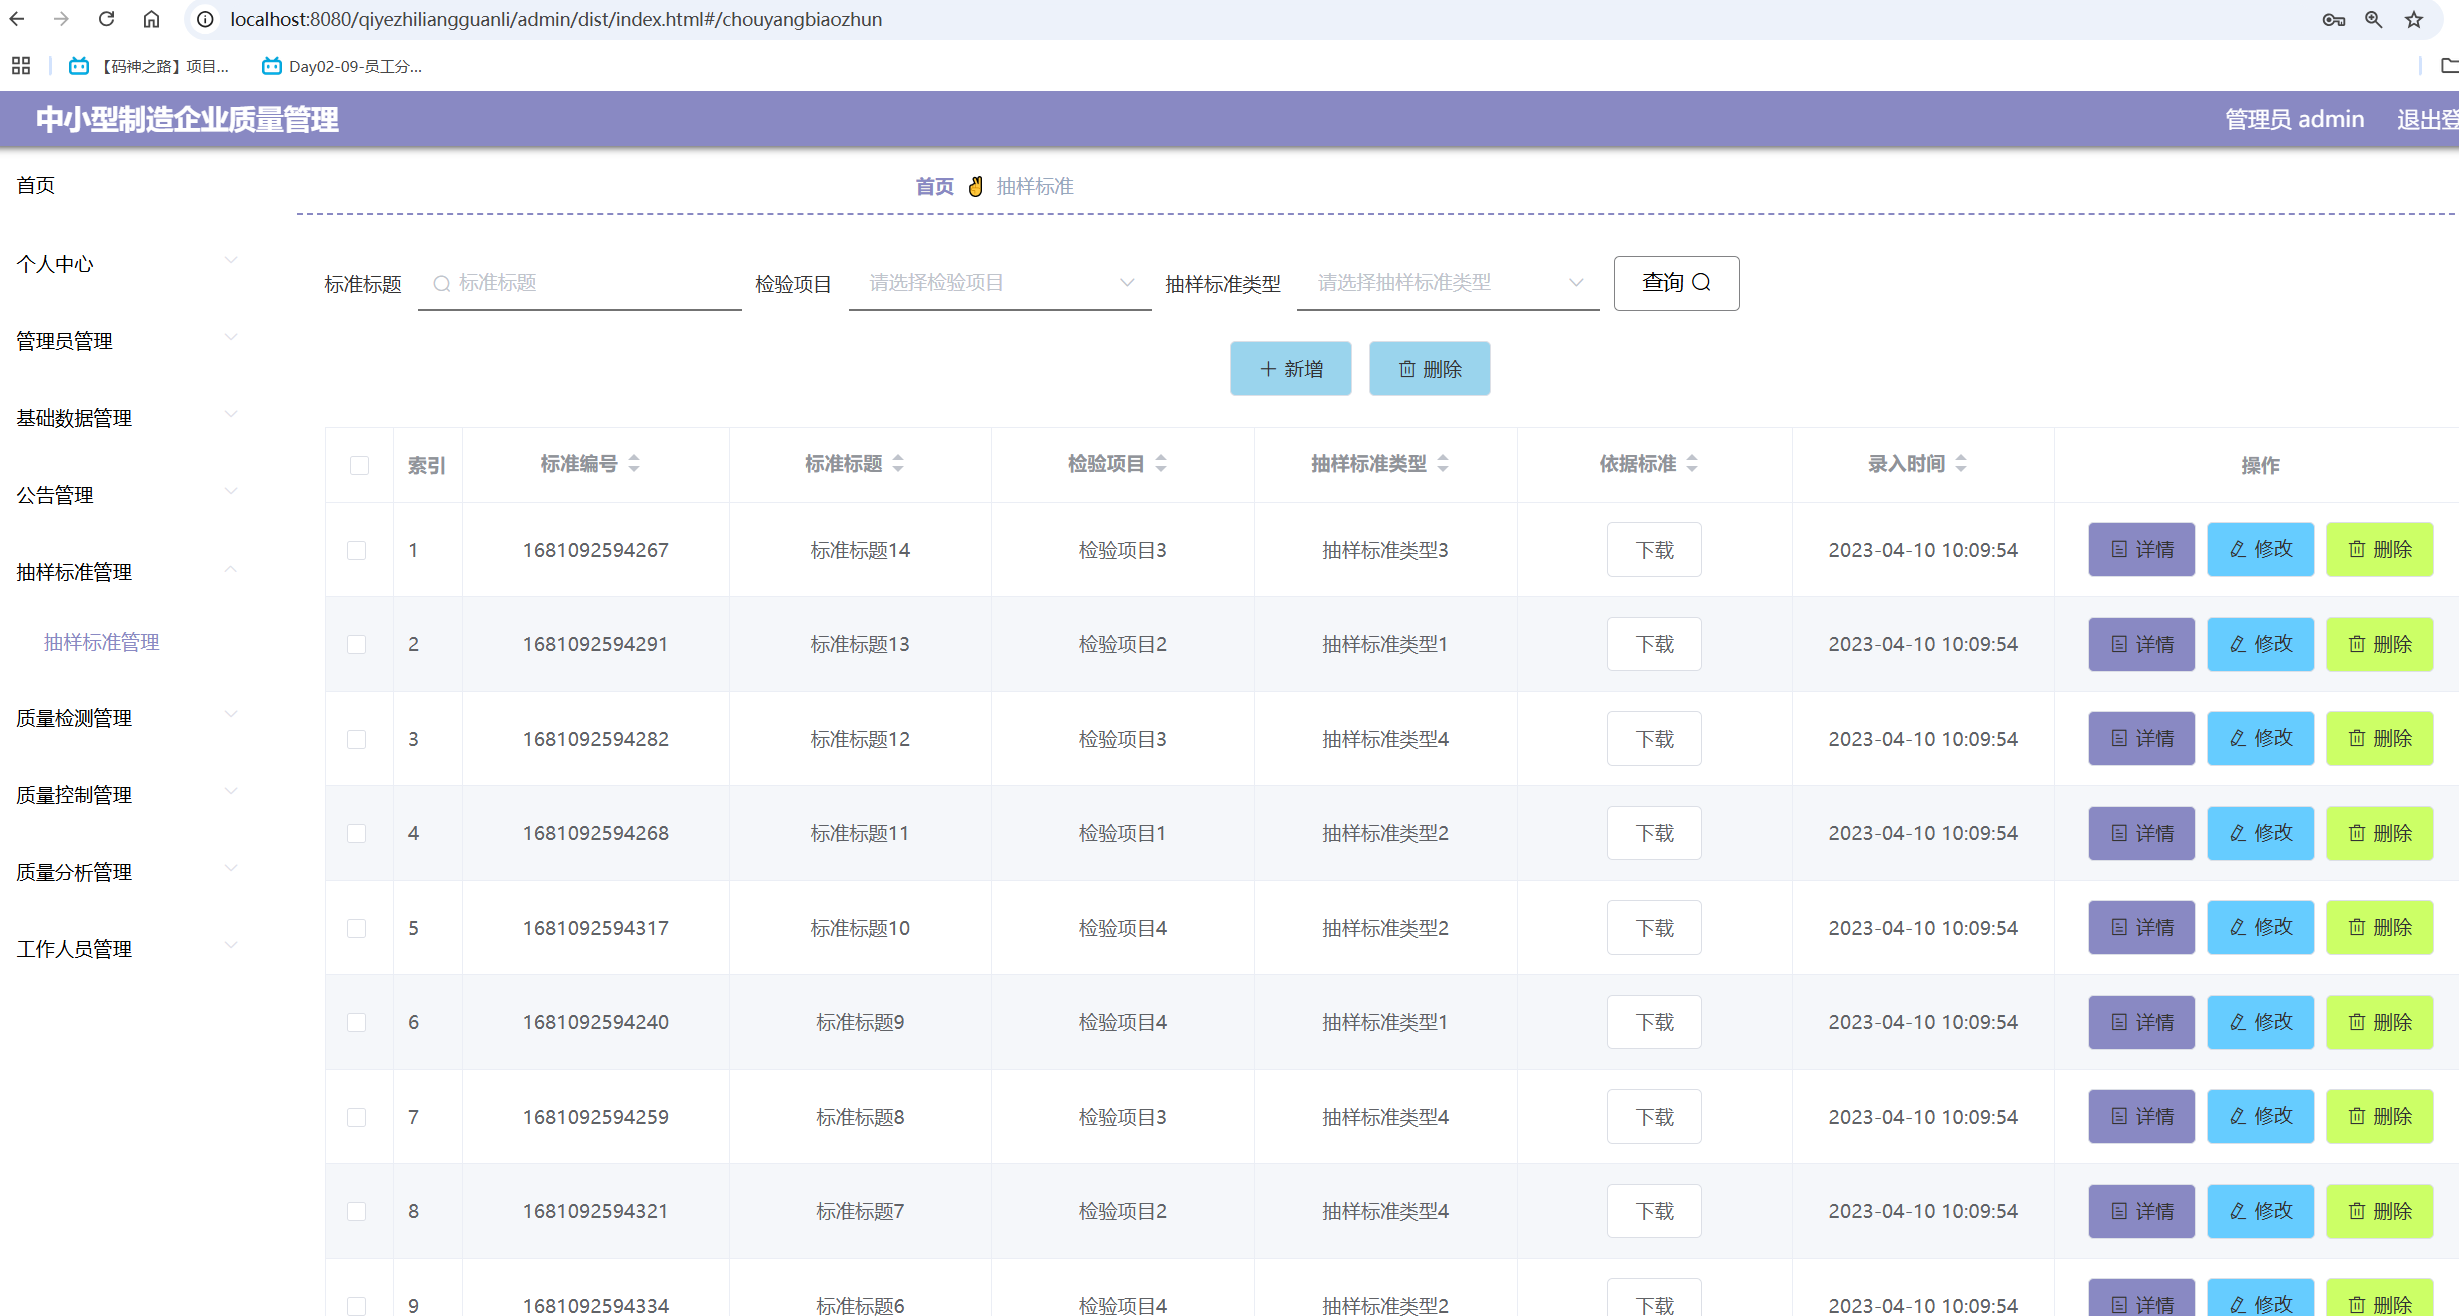This screenshot has width=2459, height=1316.
Task: Open browser zoom magnifier icon
Action: (2373, 19)
